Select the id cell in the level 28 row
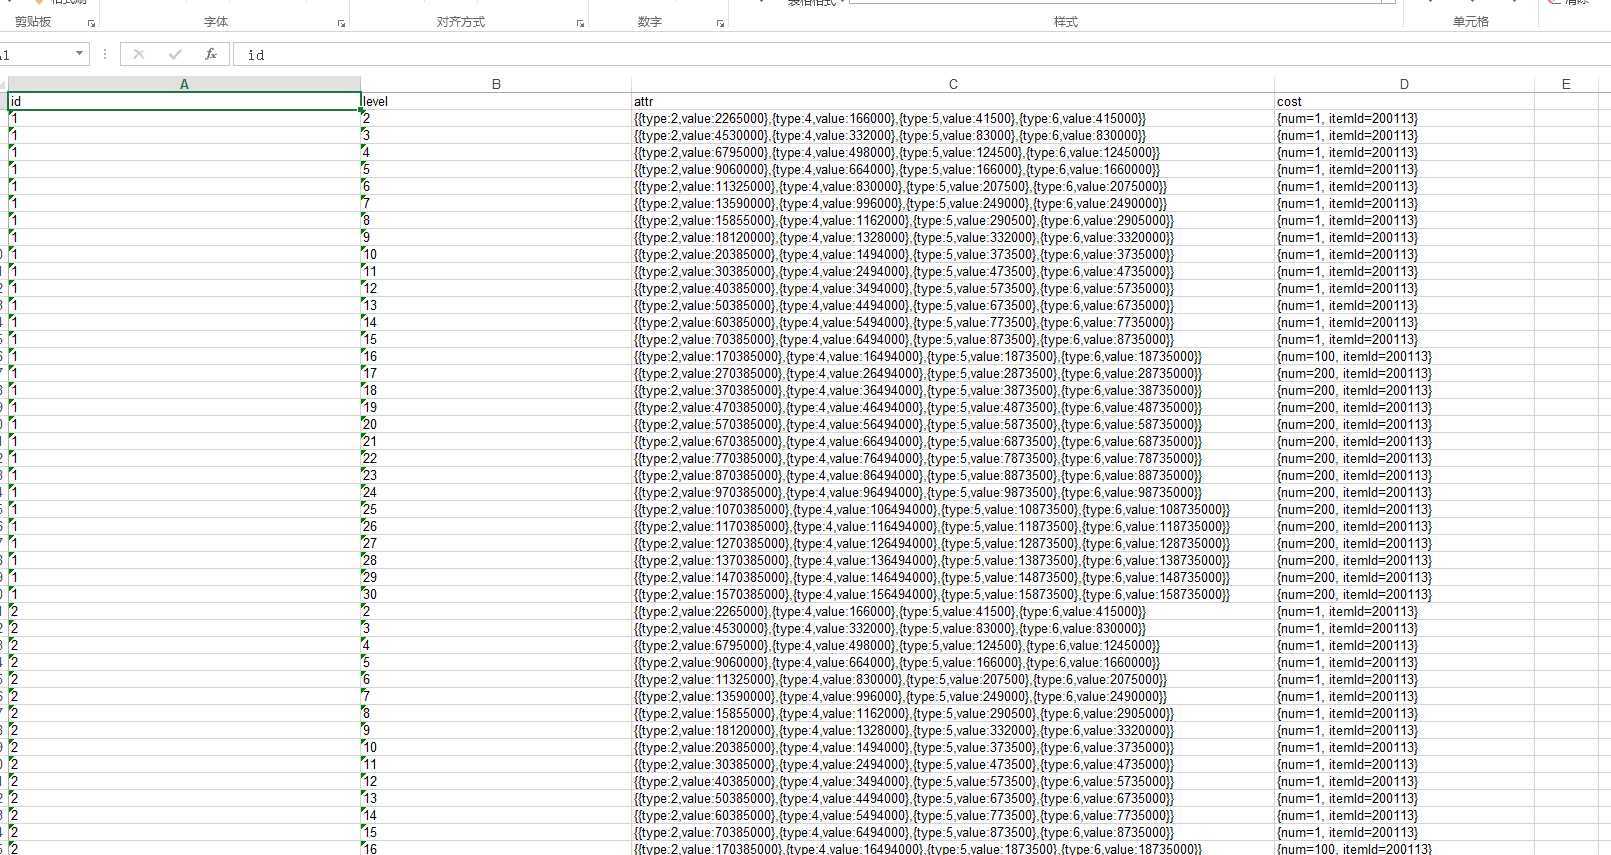 [184, 560]
